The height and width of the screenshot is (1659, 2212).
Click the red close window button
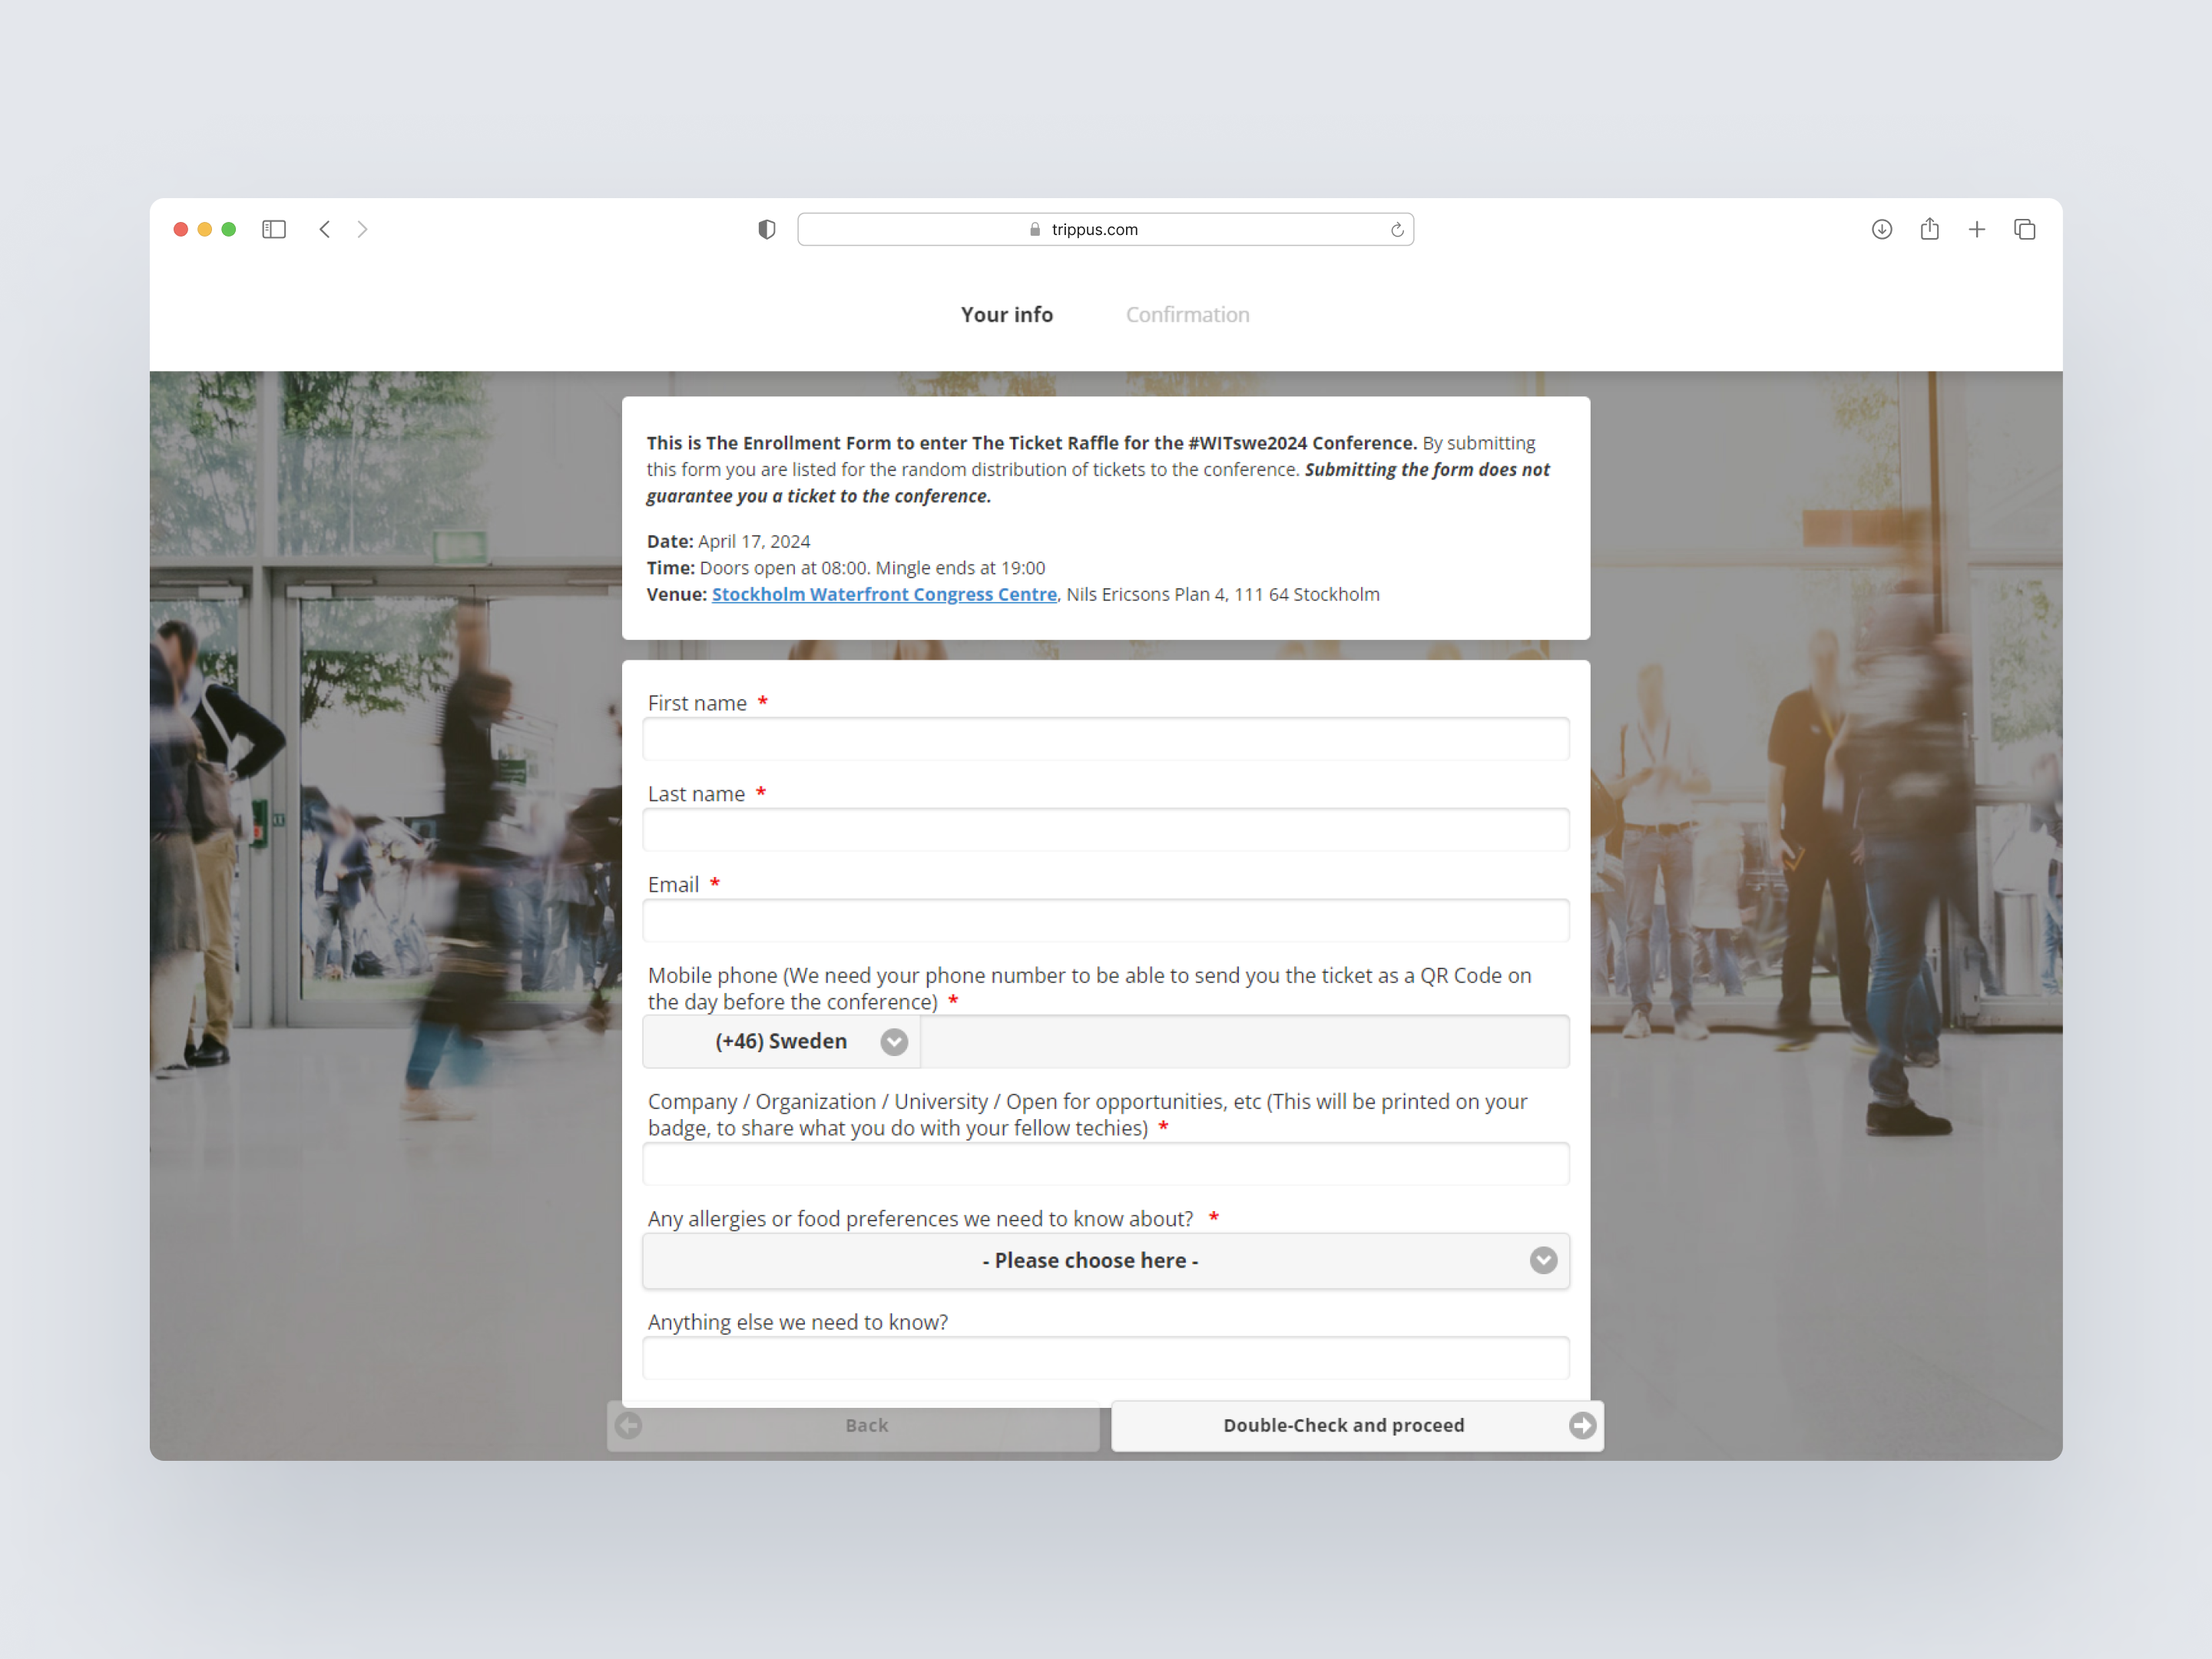[181, 229]
